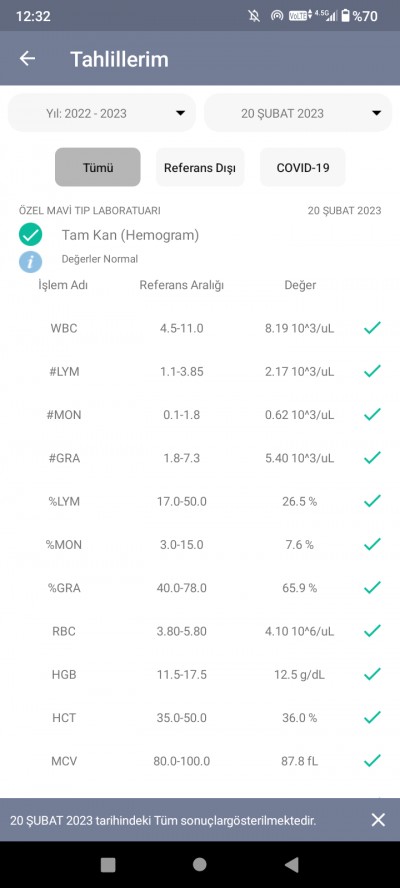Switch to Referans Dışı filter

pos(200,168)
